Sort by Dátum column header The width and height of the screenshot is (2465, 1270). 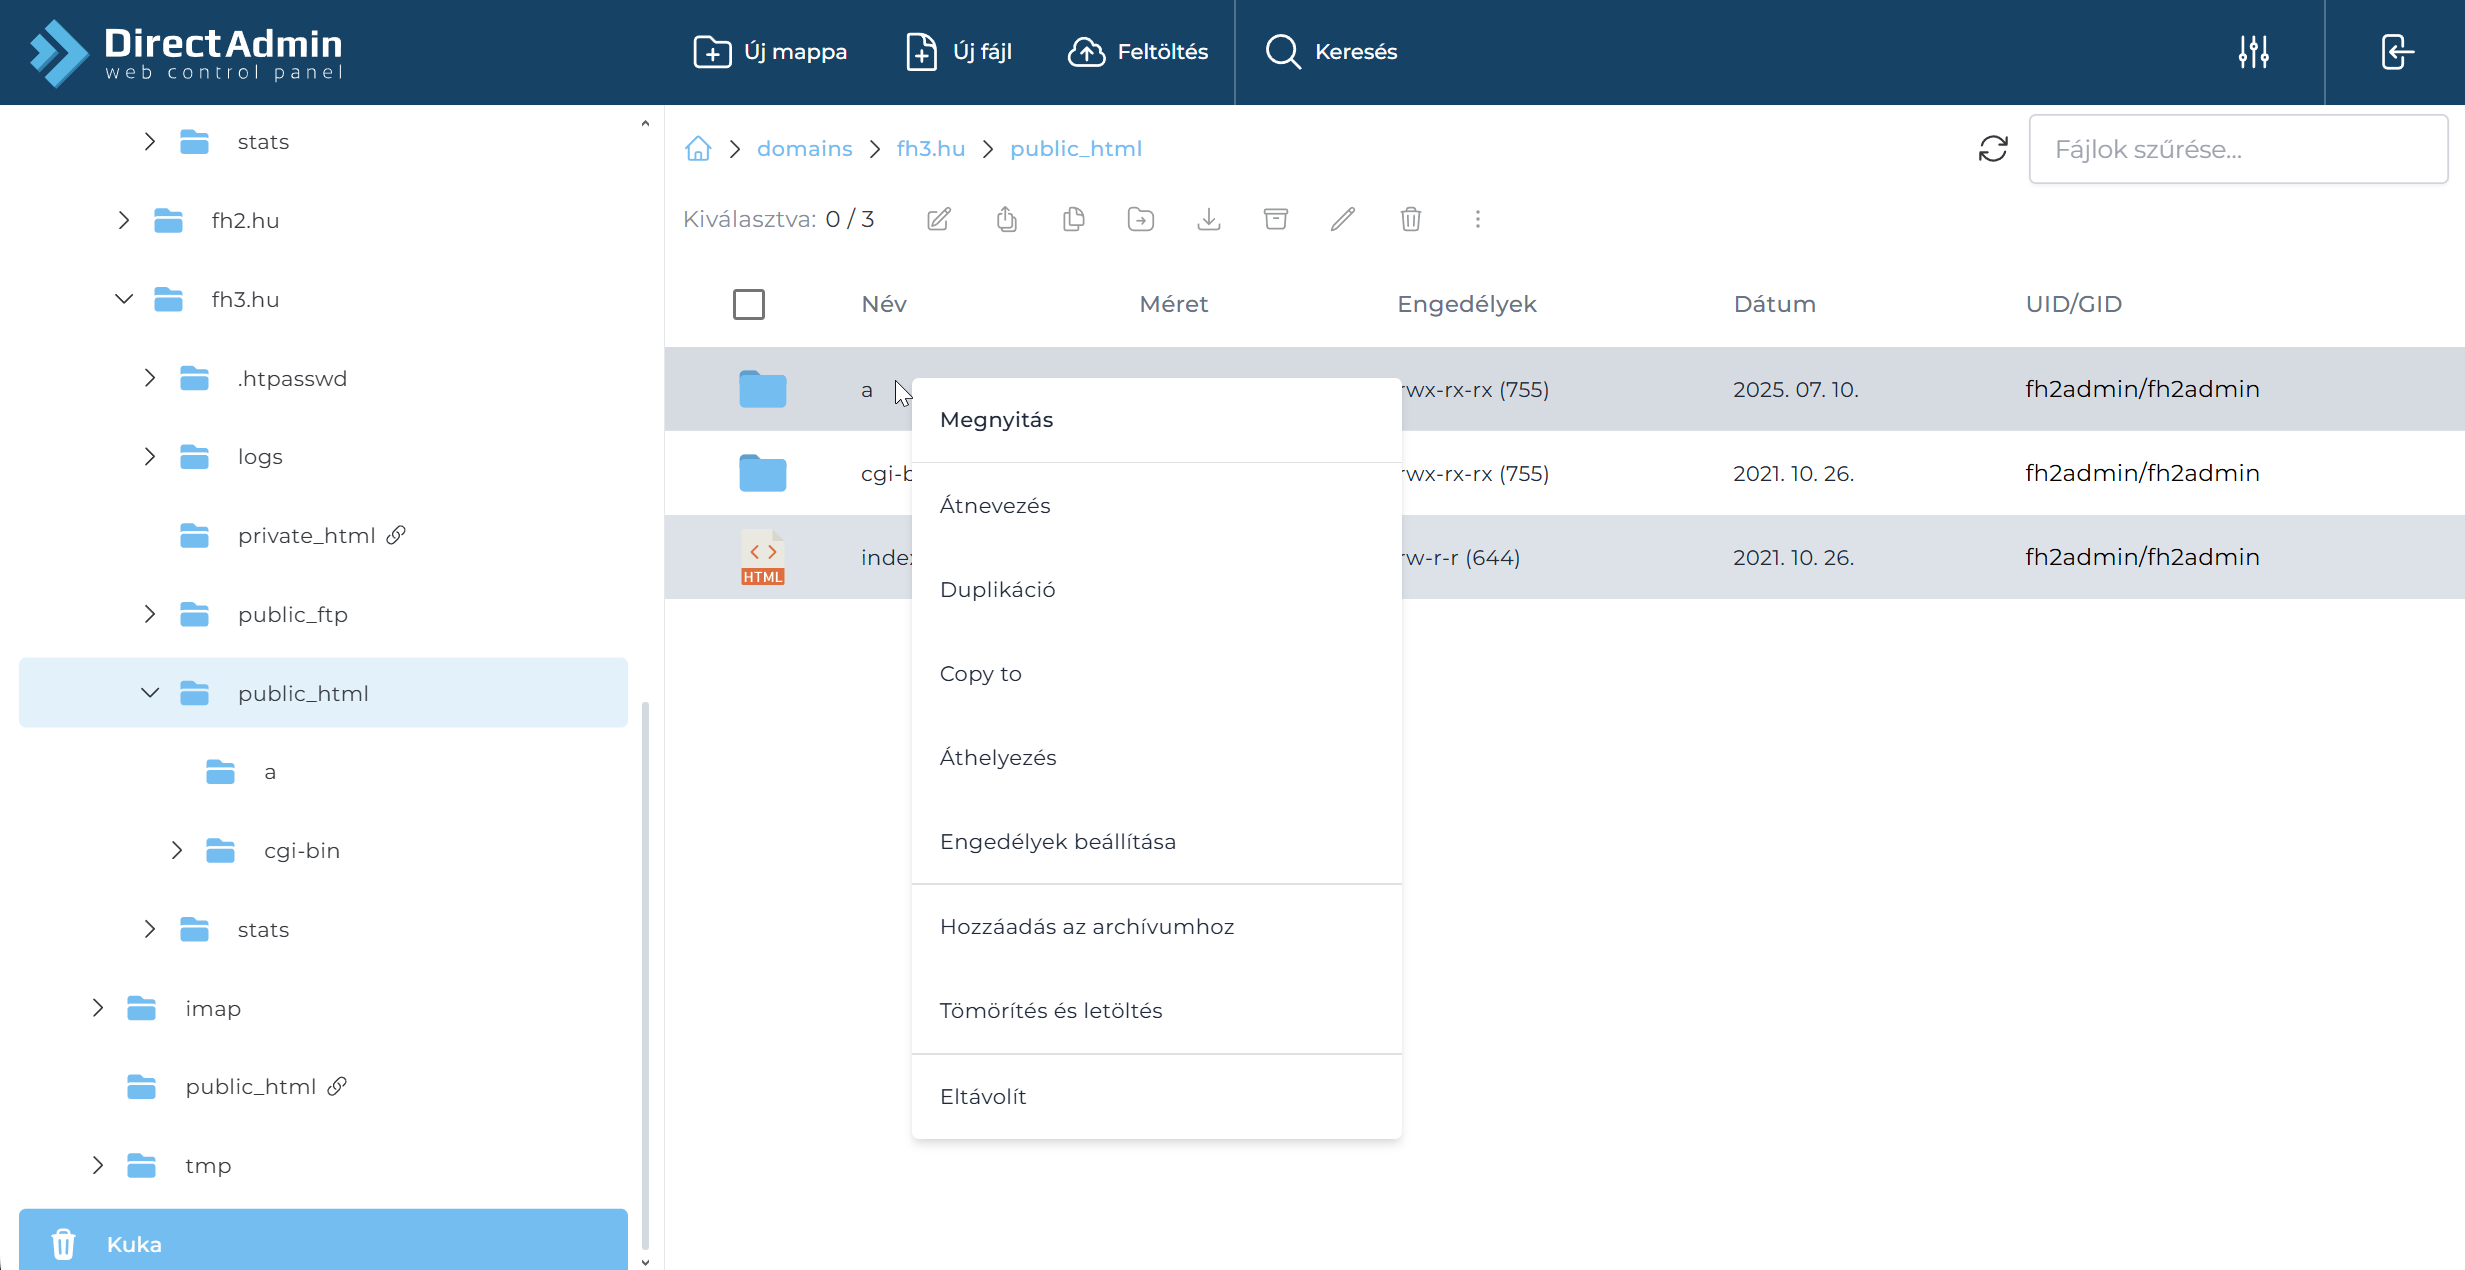coord(1775,304)
